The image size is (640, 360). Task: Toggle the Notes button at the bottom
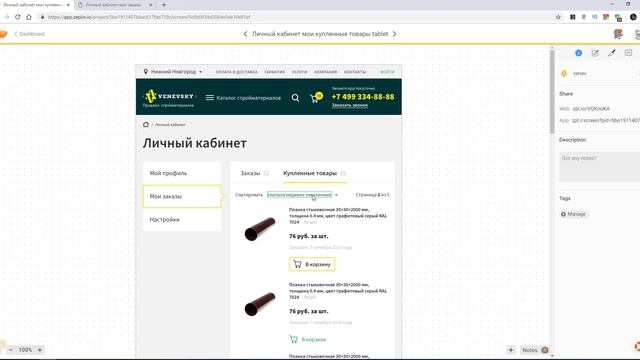click(535, 350)
